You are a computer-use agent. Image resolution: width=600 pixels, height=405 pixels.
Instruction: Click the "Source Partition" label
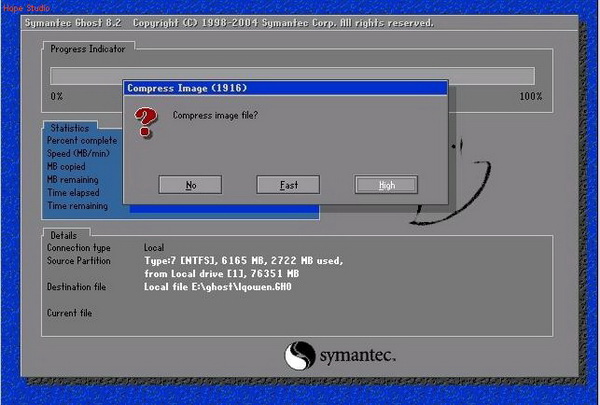(79, 261)
